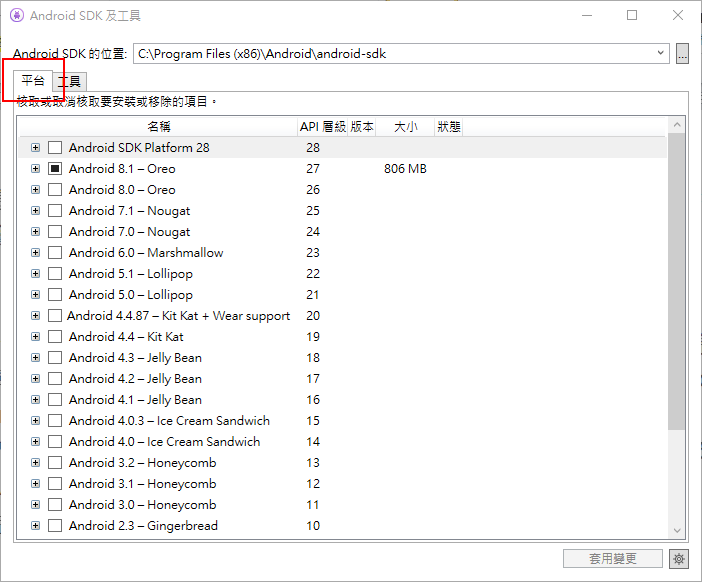Select the Android 4.2 – Jelly Bean row text
The width and height of the screenshot is (702, 582).
tap(135, 379)
